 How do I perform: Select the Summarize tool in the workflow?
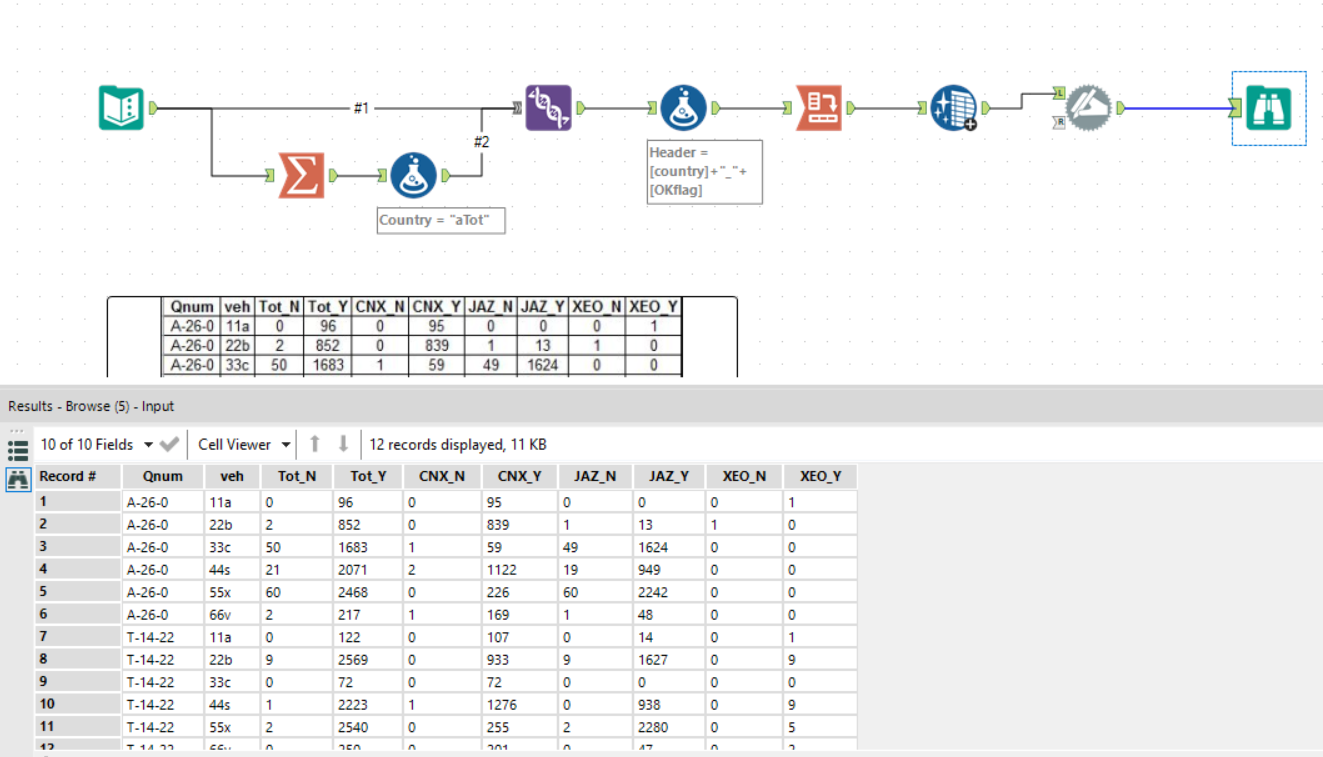300,175
